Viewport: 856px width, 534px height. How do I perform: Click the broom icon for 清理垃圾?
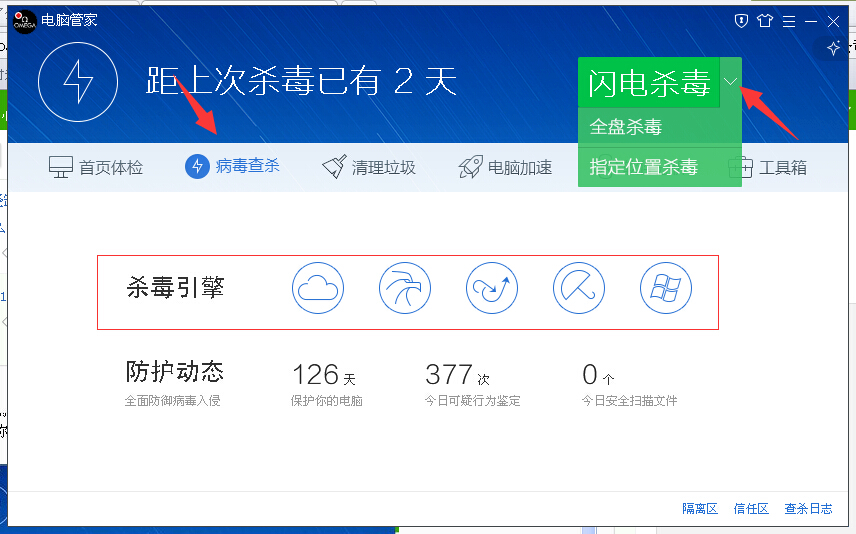pos(334,167)
